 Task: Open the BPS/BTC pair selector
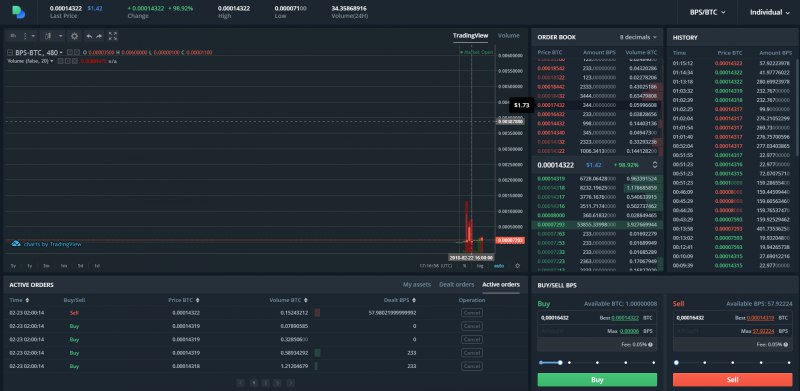[x=707, y=12]
